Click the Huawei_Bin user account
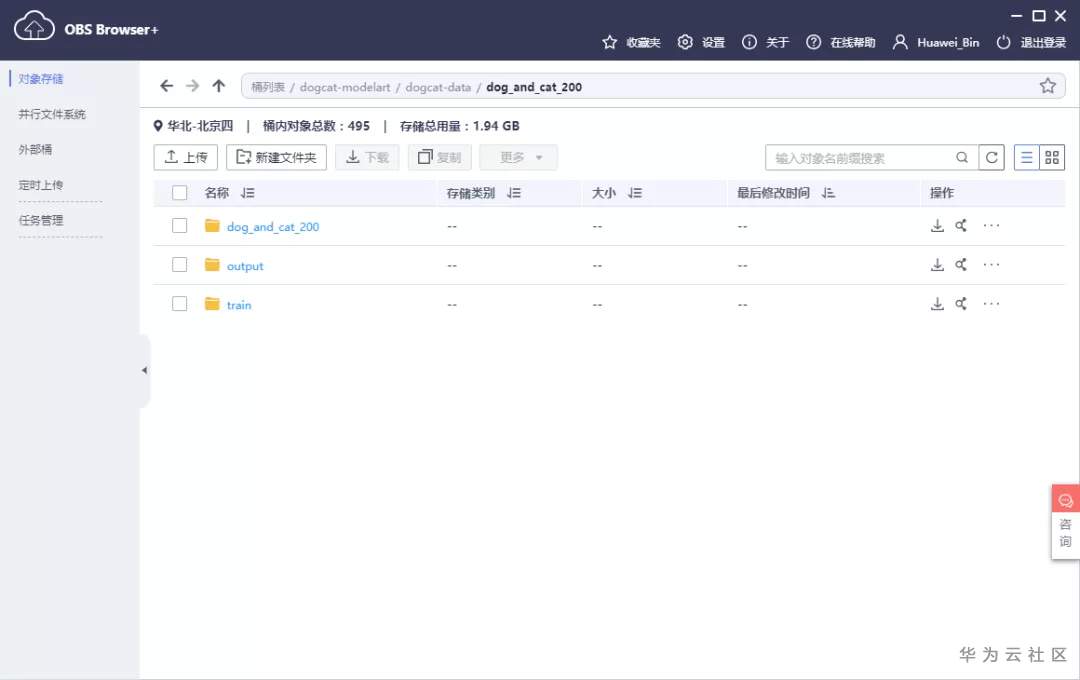Viewport: 1080px width, 680px height. pos(935,43)
